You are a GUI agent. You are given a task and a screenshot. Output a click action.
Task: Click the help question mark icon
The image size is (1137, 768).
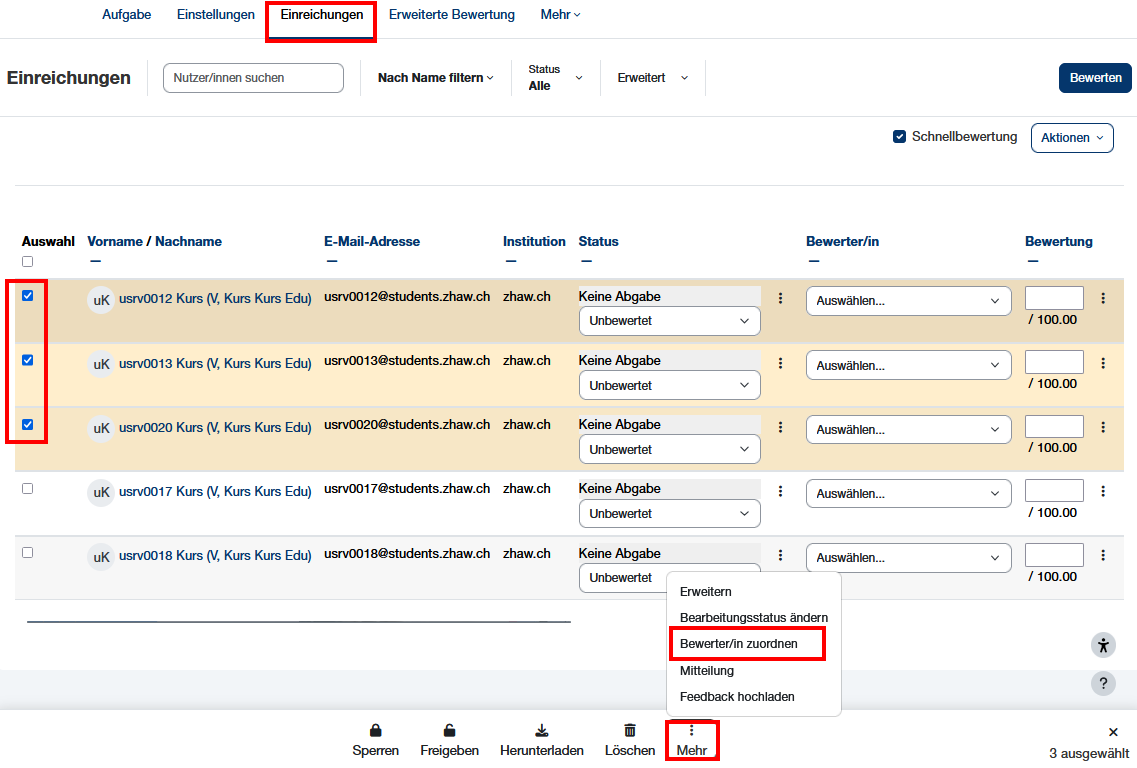1102,684
